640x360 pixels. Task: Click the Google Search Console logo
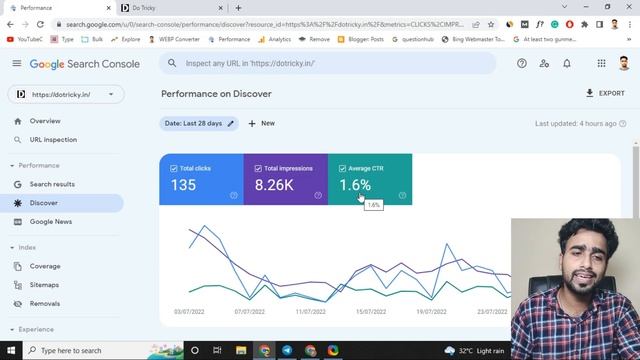[84, 64]
